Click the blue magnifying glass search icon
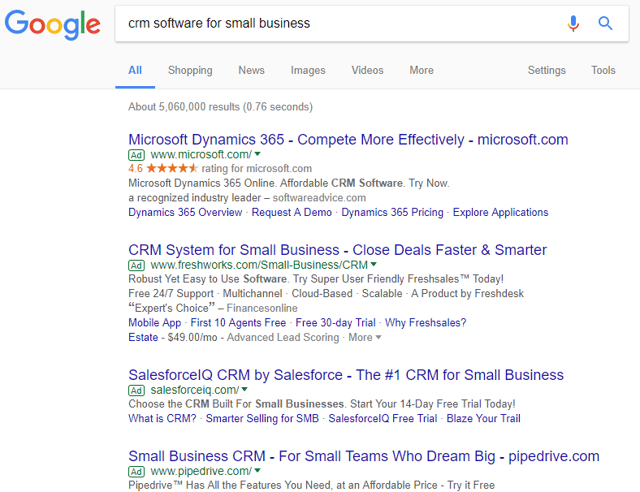 (605, 24)
